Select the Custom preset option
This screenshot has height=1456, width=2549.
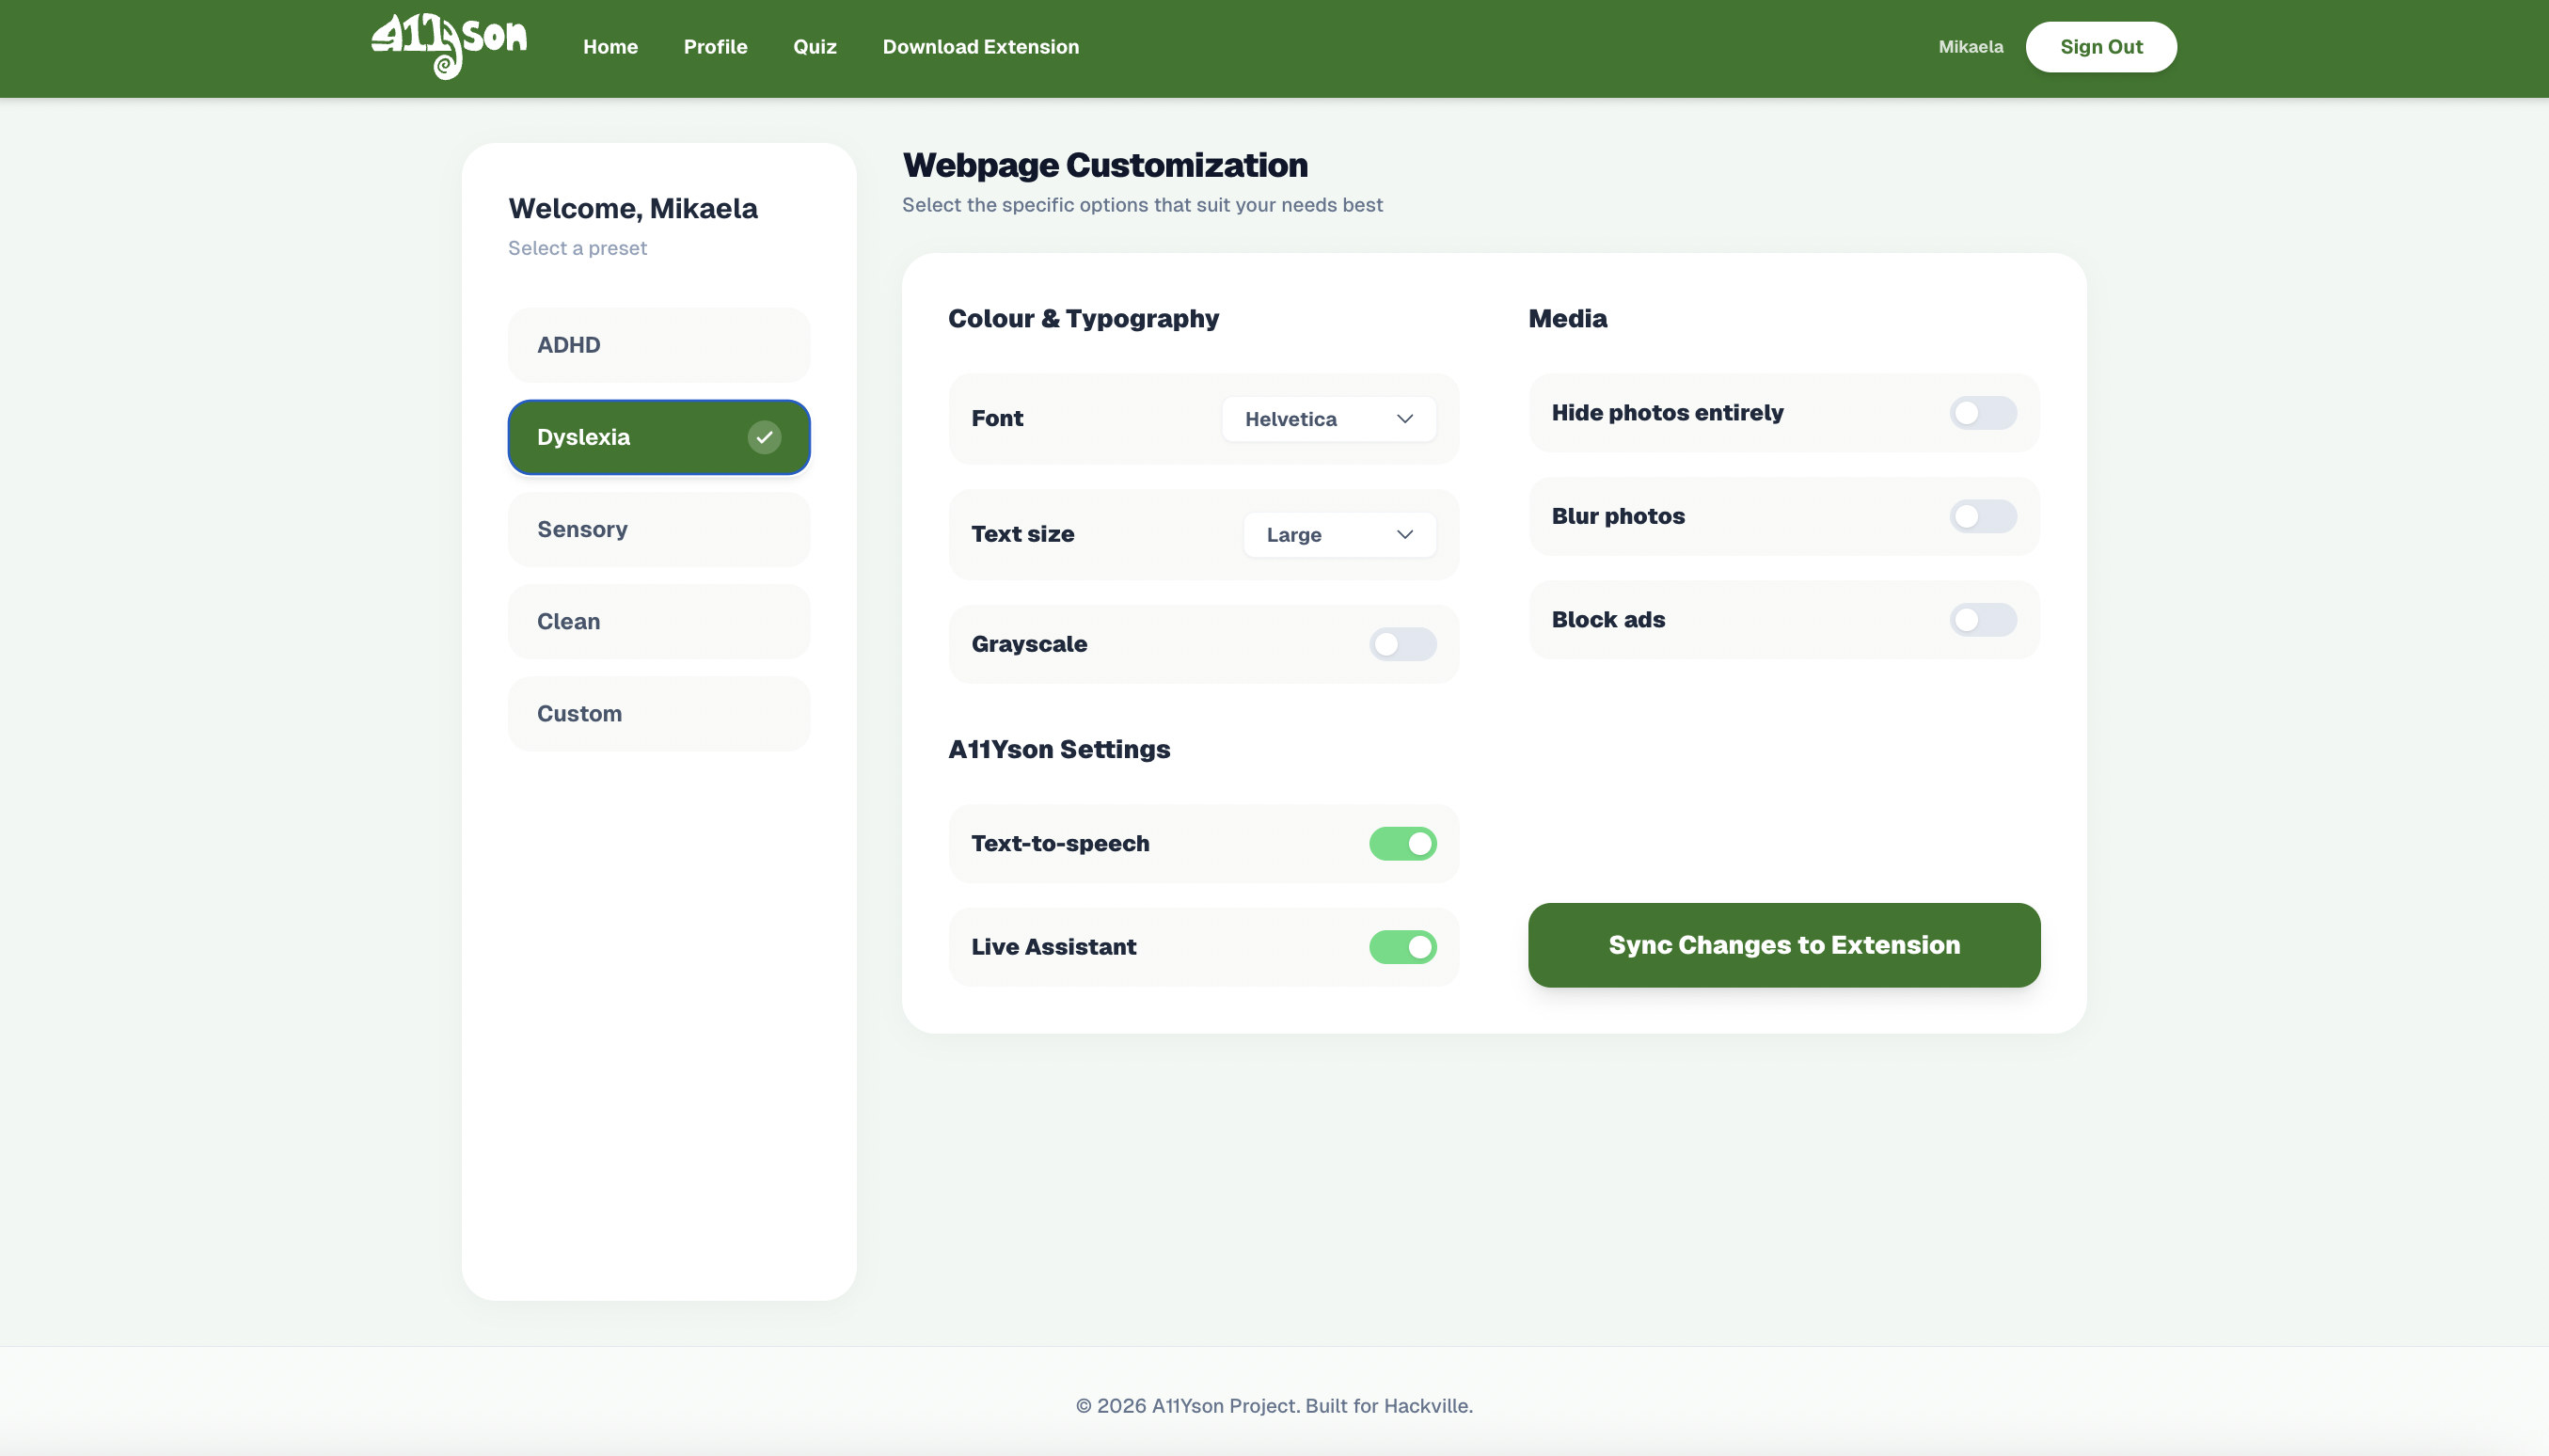[x=658, y=714]
